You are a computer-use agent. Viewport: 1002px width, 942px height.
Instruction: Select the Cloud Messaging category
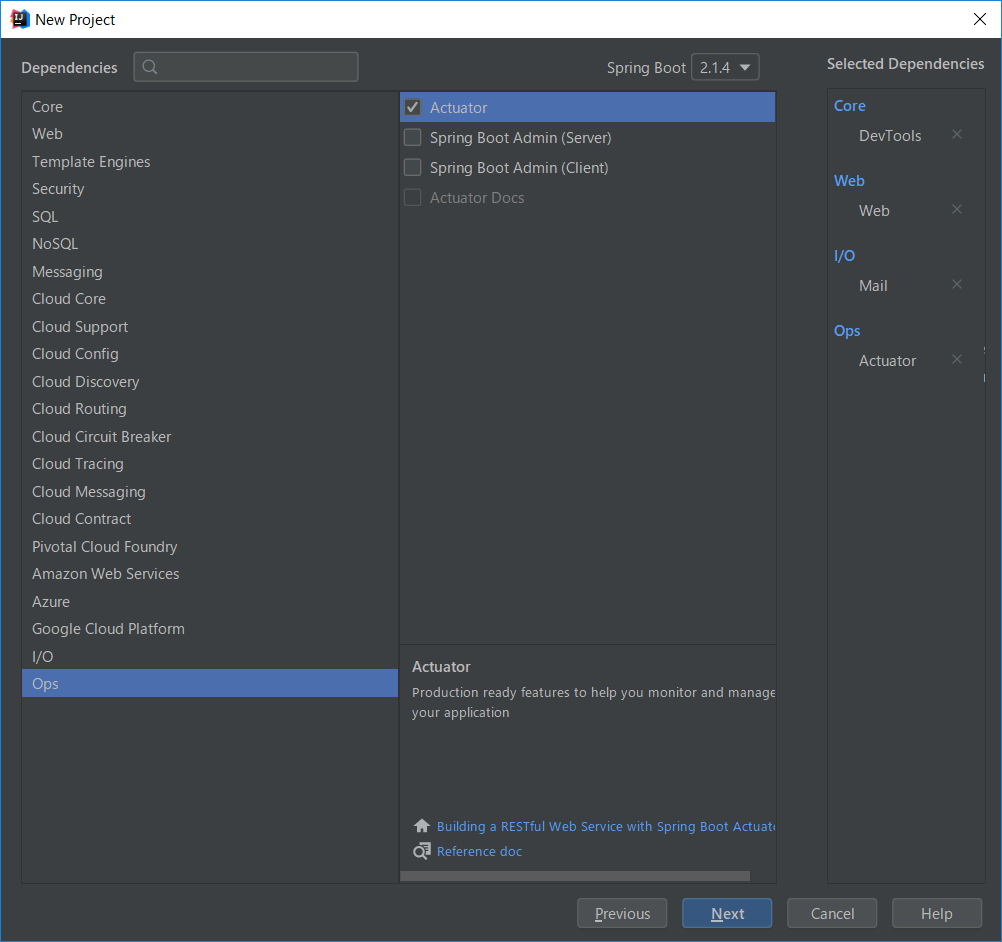[x=210, y=491]
